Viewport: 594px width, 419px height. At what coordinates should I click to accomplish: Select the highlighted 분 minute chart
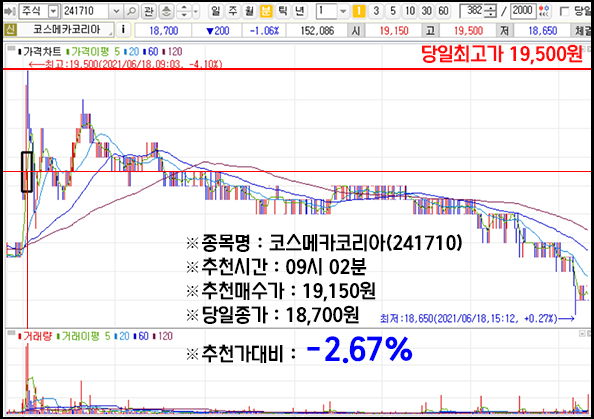(x=266, y=11)
